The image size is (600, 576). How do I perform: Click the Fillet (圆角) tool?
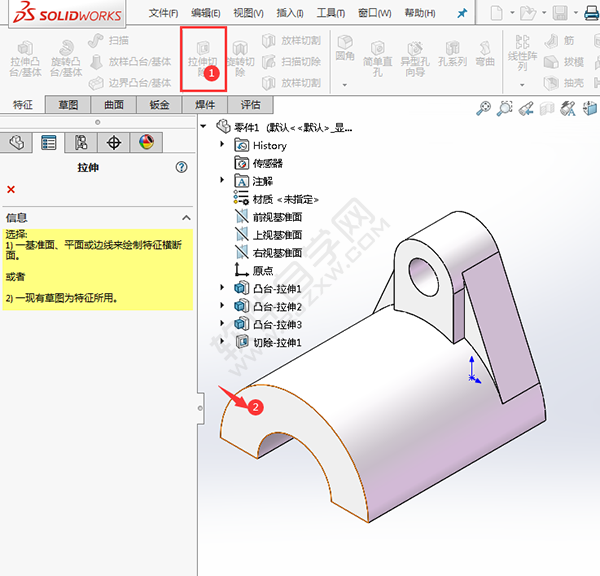[x=345, y=48]
